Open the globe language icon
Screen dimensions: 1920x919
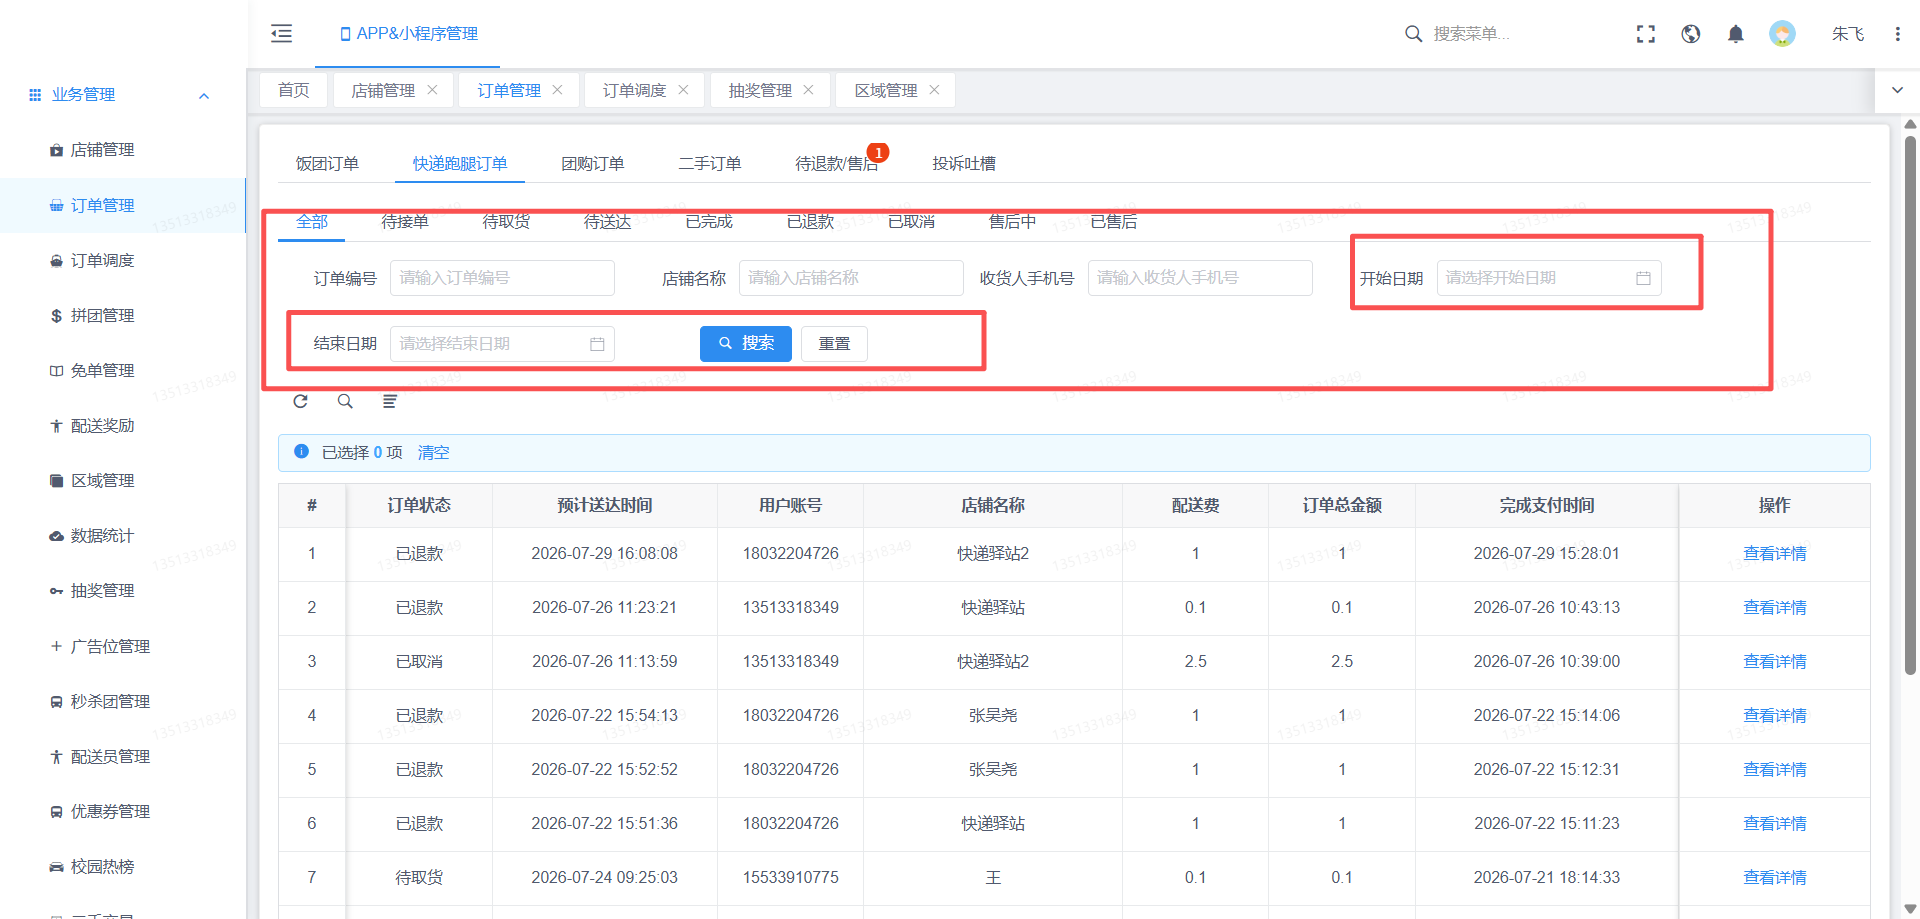pyautogui.click(x=1691, y=34)
